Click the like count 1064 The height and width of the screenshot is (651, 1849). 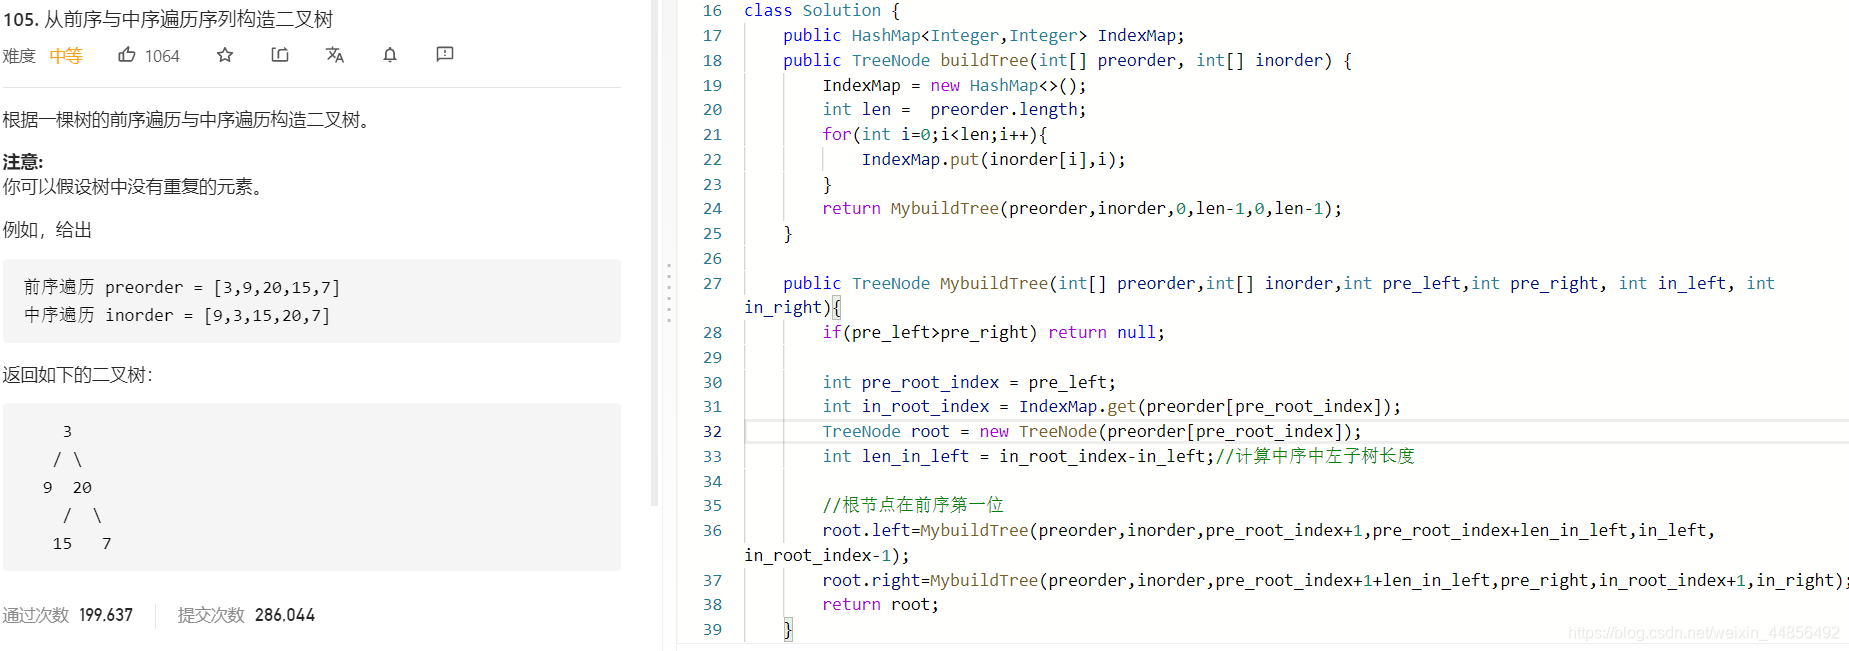point(162,56)
